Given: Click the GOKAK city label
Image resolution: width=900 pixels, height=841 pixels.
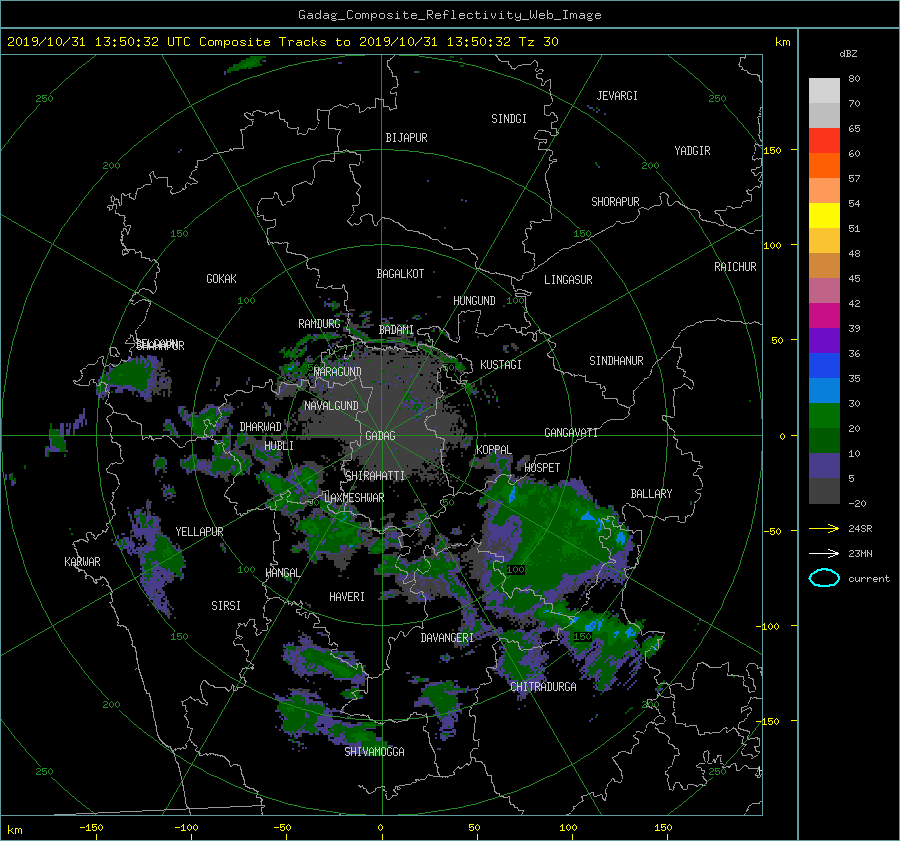Looking at the screenshot, I should click(x=221, y=279).
